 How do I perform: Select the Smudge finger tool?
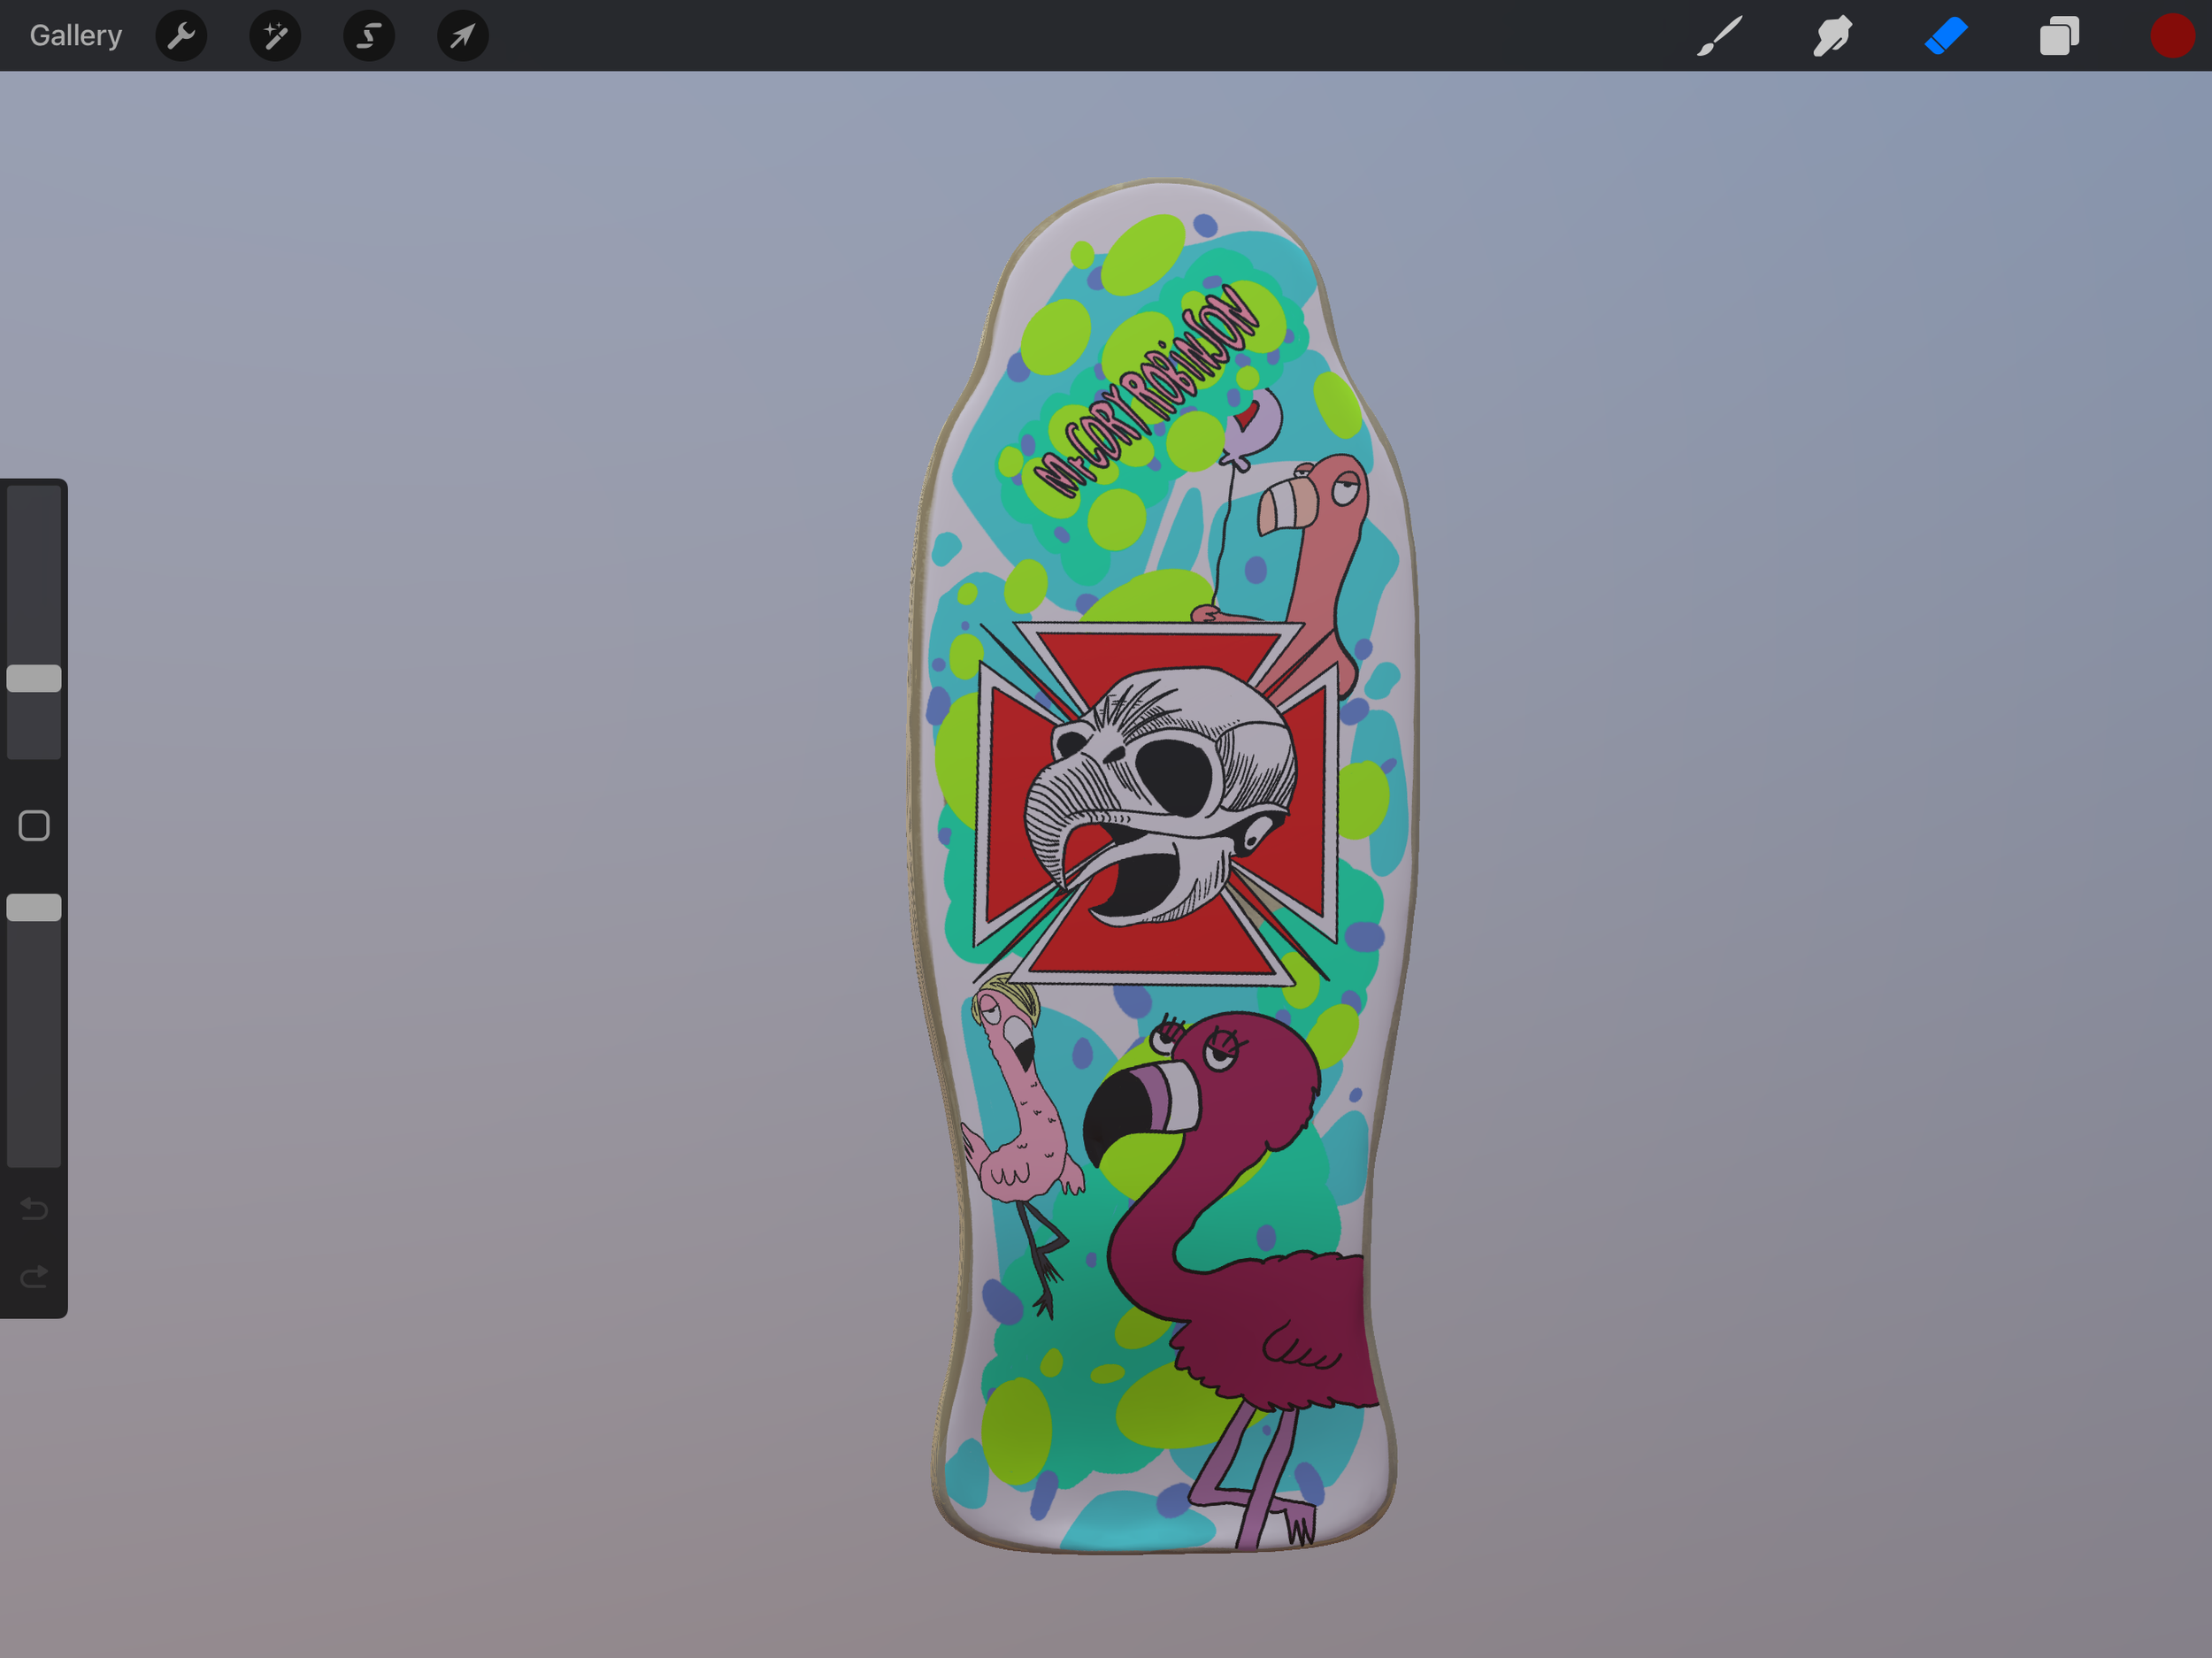(1832, 36)
